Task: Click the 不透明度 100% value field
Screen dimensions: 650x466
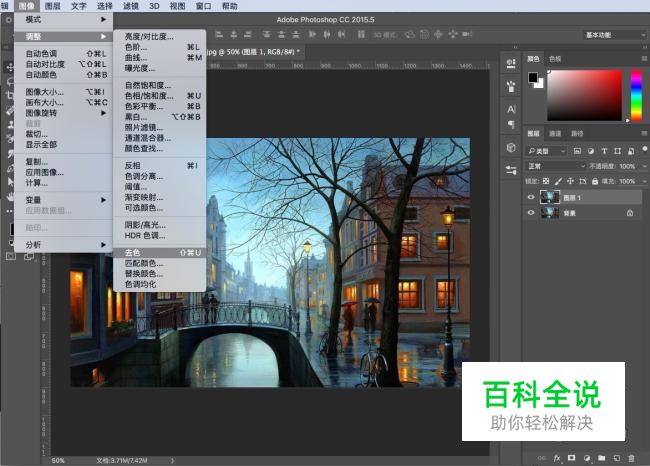Action: click(627, 166)
